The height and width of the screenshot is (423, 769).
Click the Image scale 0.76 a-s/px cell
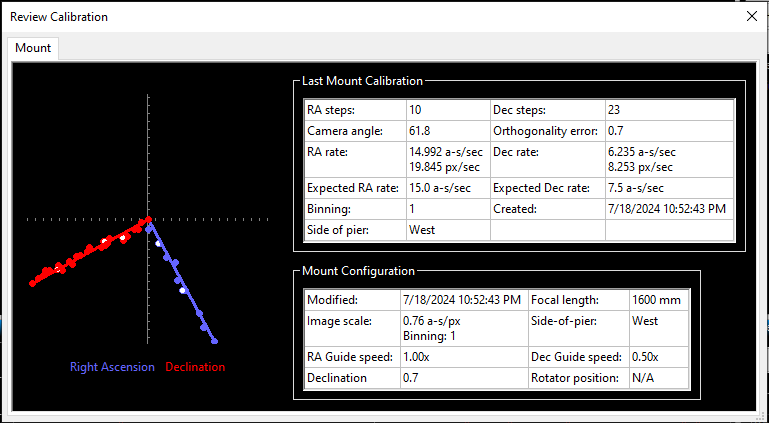464,328
